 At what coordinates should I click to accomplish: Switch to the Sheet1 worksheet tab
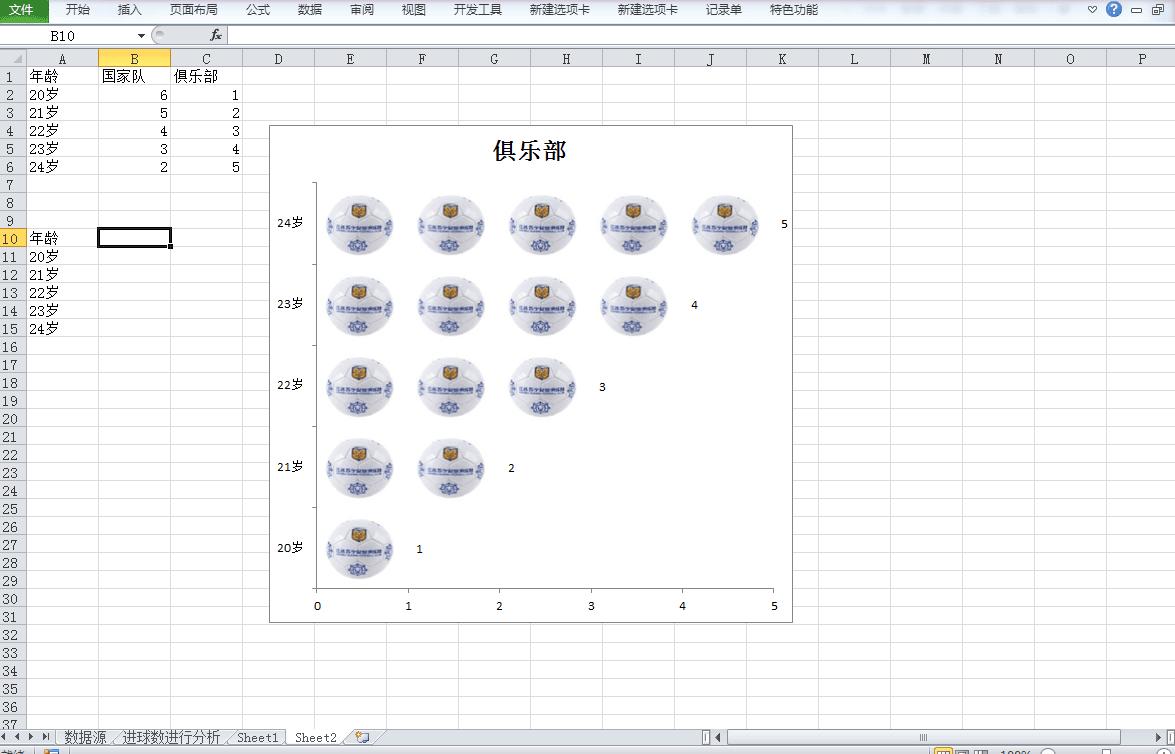tap(257, 737)
